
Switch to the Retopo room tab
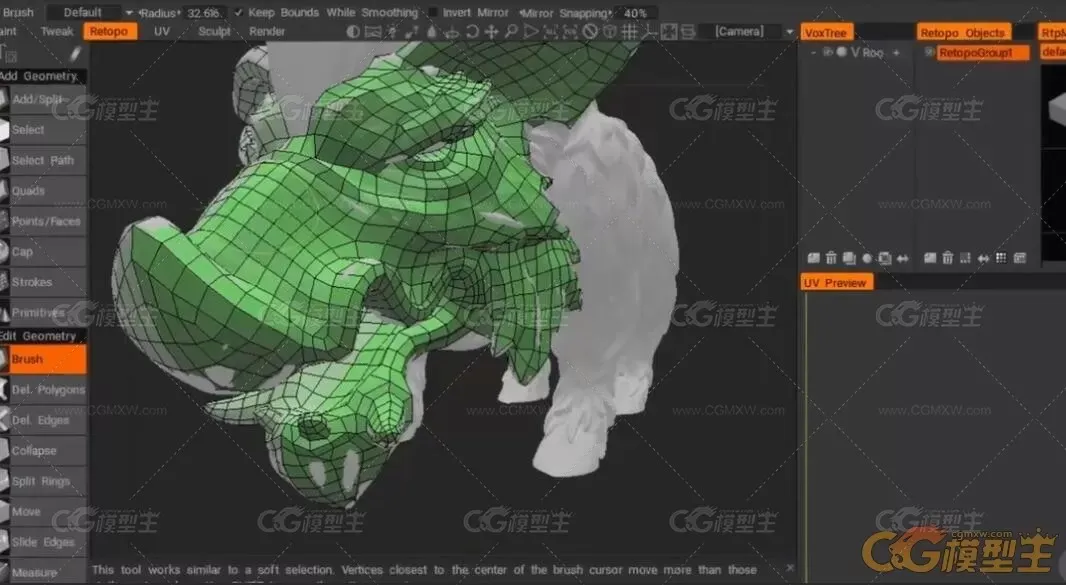click(109, 31)
